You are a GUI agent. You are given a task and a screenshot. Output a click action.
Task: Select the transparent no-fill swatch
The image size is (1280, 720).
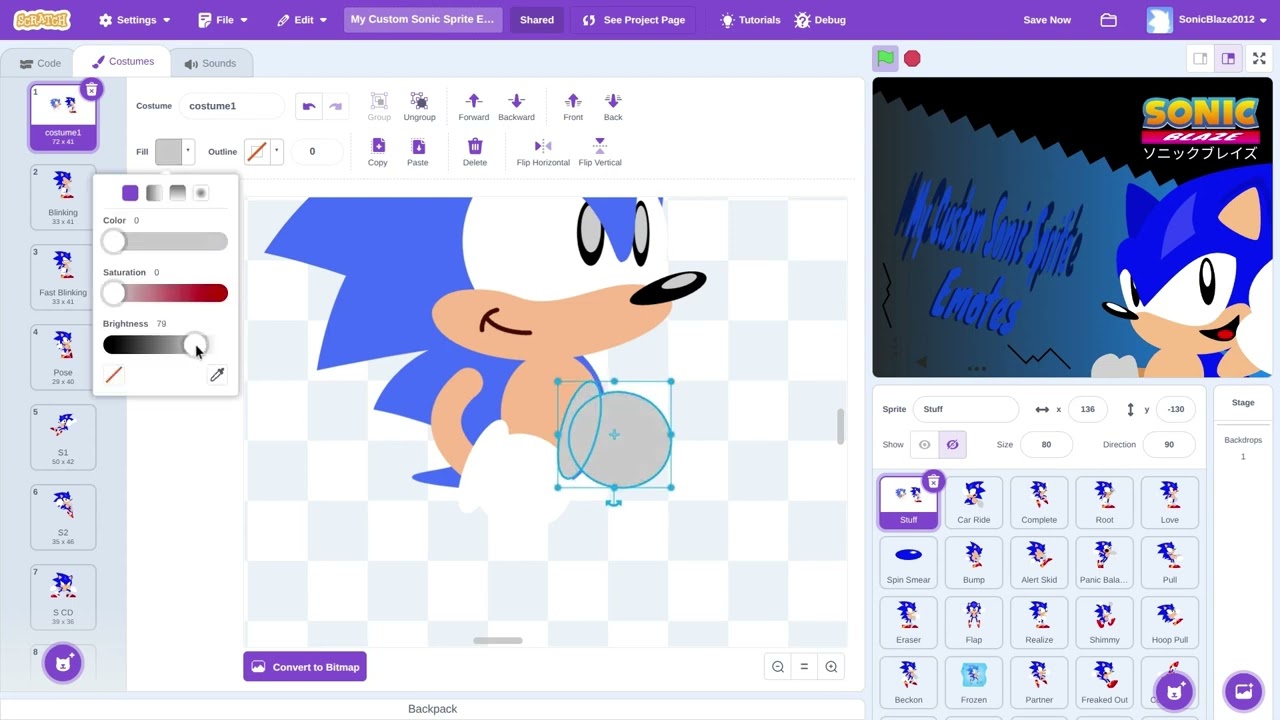pos(114,375)
